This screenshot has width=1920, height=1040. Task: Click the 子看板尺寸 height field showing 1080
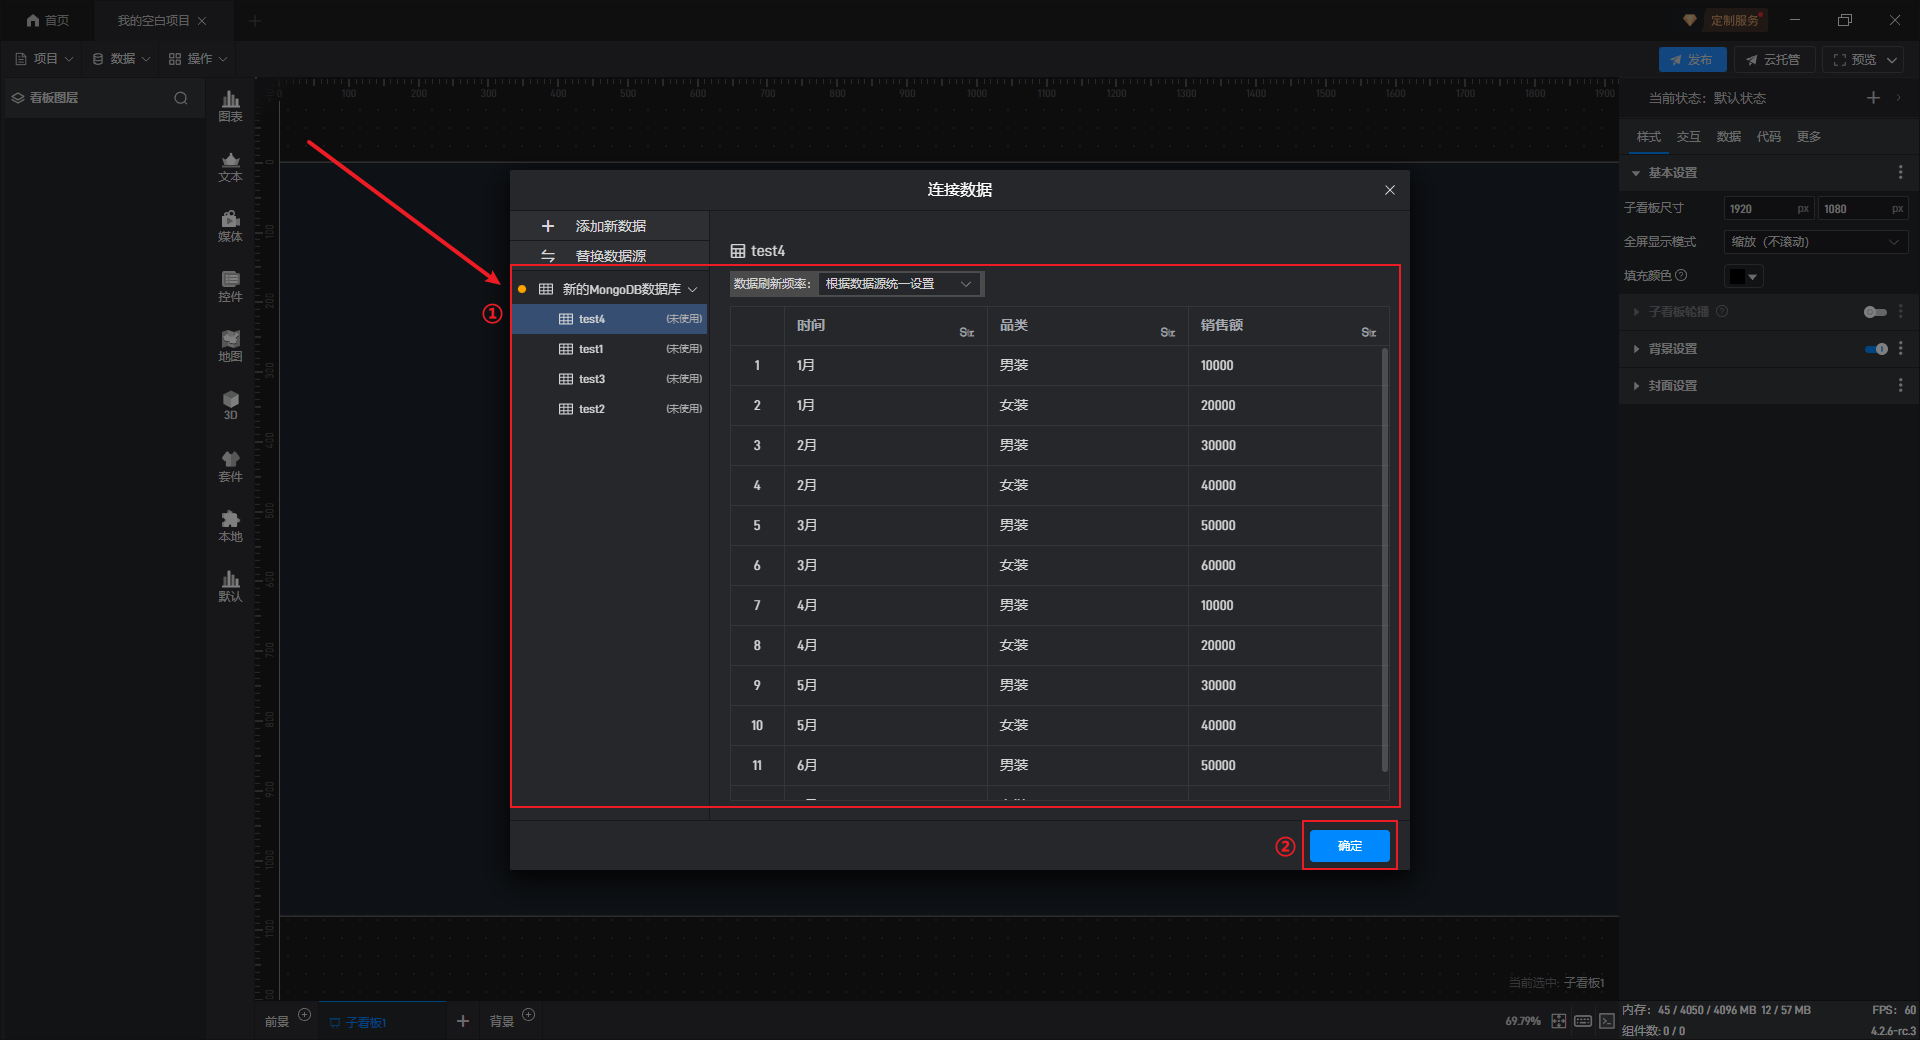[1862, 209]
